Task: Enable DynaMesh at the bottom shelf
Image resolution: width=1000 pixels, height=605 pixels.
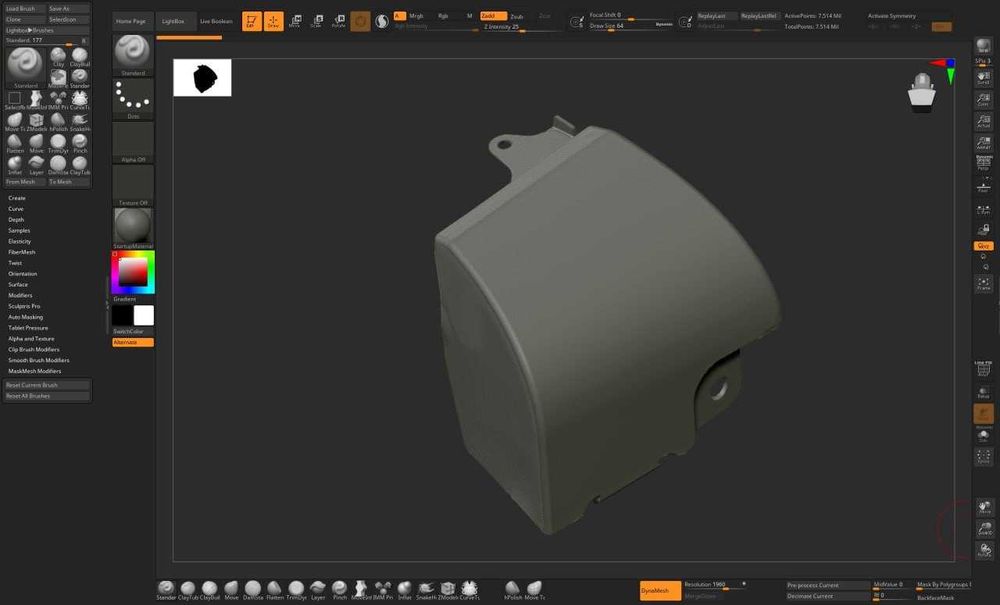Action: point(660,591)
